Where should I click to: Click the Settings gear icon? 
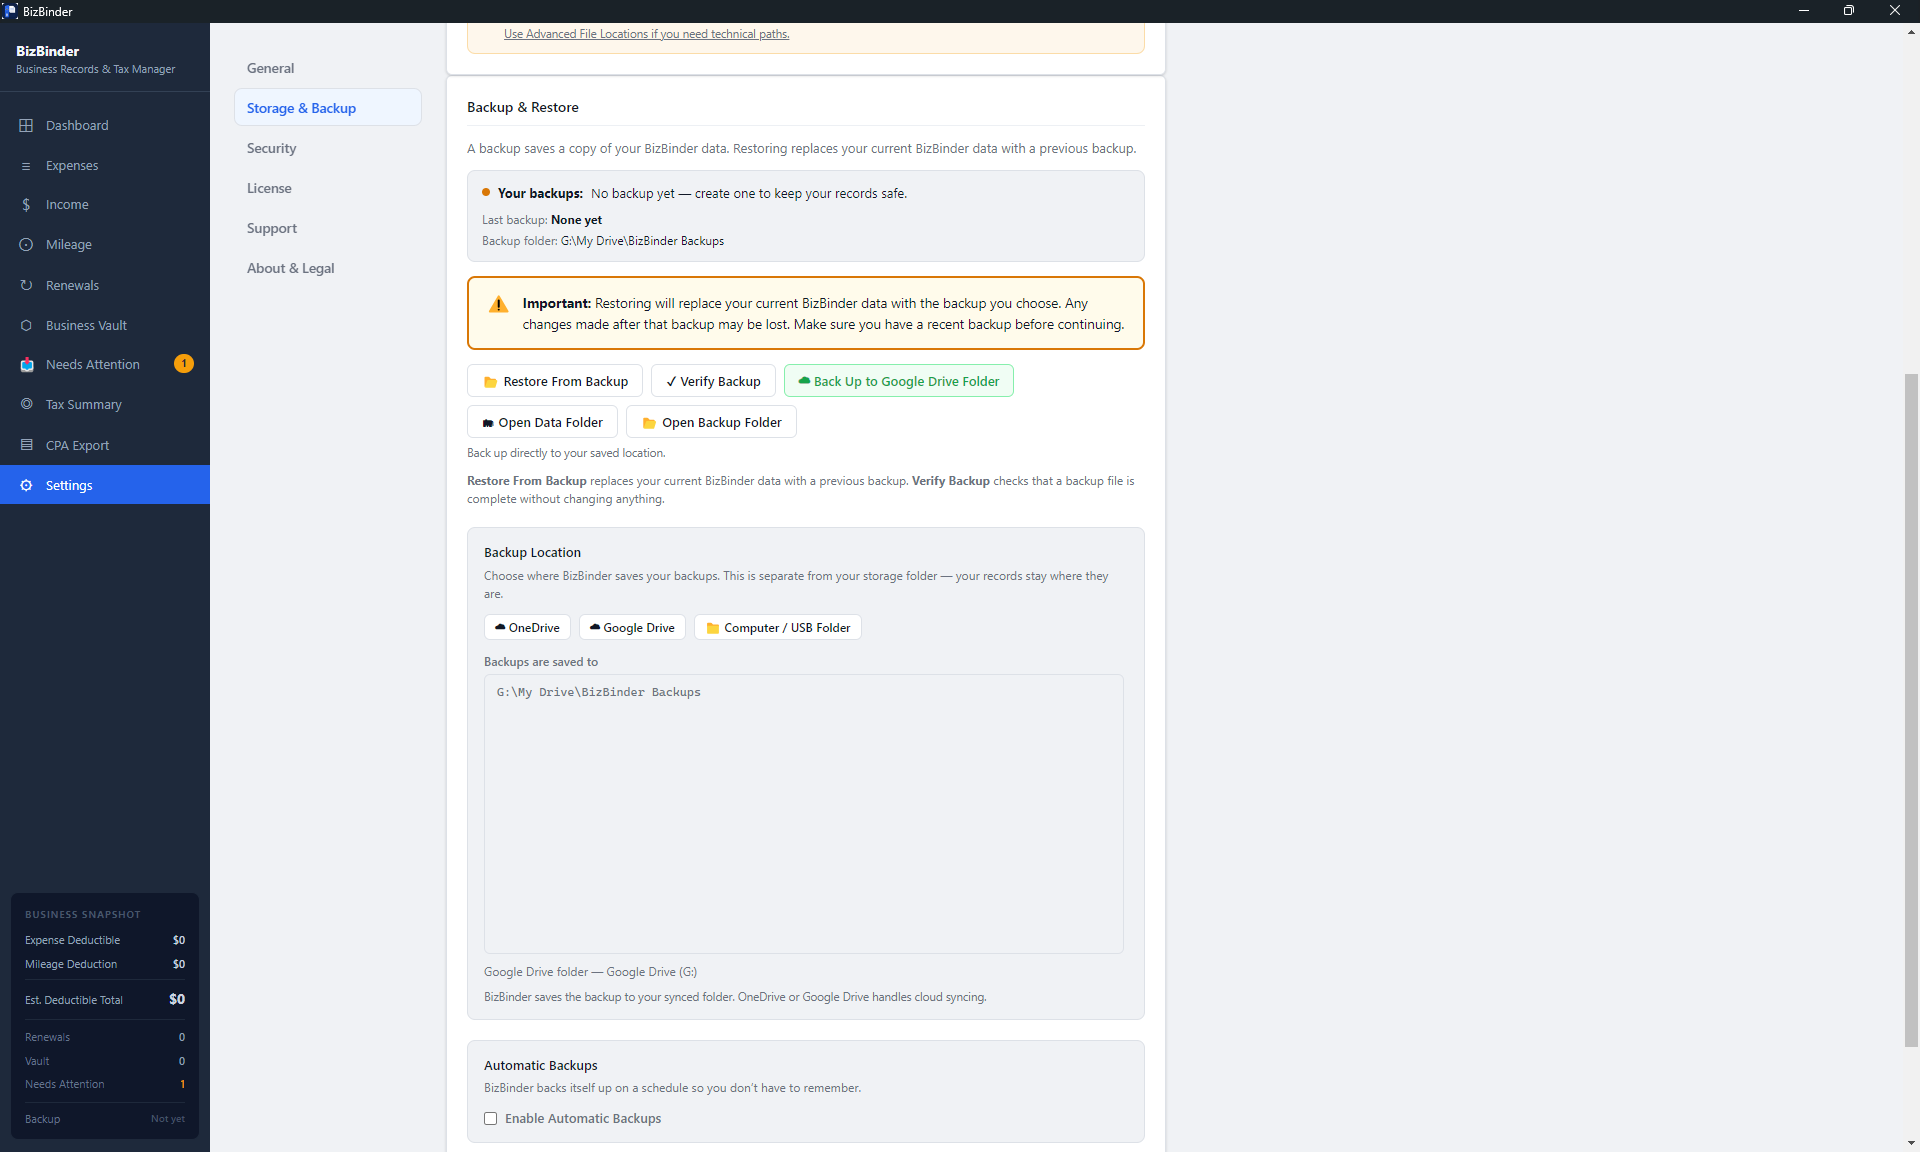click(x=26, y=485)
